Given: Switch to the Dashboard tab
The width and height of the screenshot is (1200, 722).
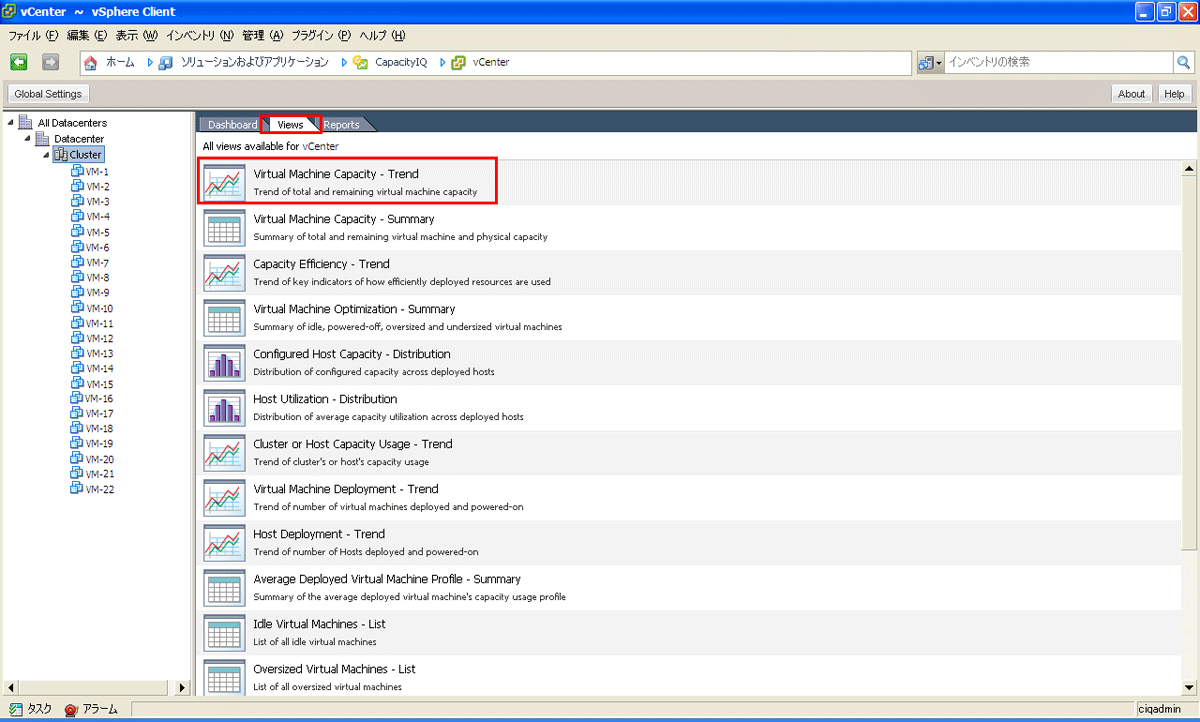Looking at the screenshot, I should click(x=232, y=125).
